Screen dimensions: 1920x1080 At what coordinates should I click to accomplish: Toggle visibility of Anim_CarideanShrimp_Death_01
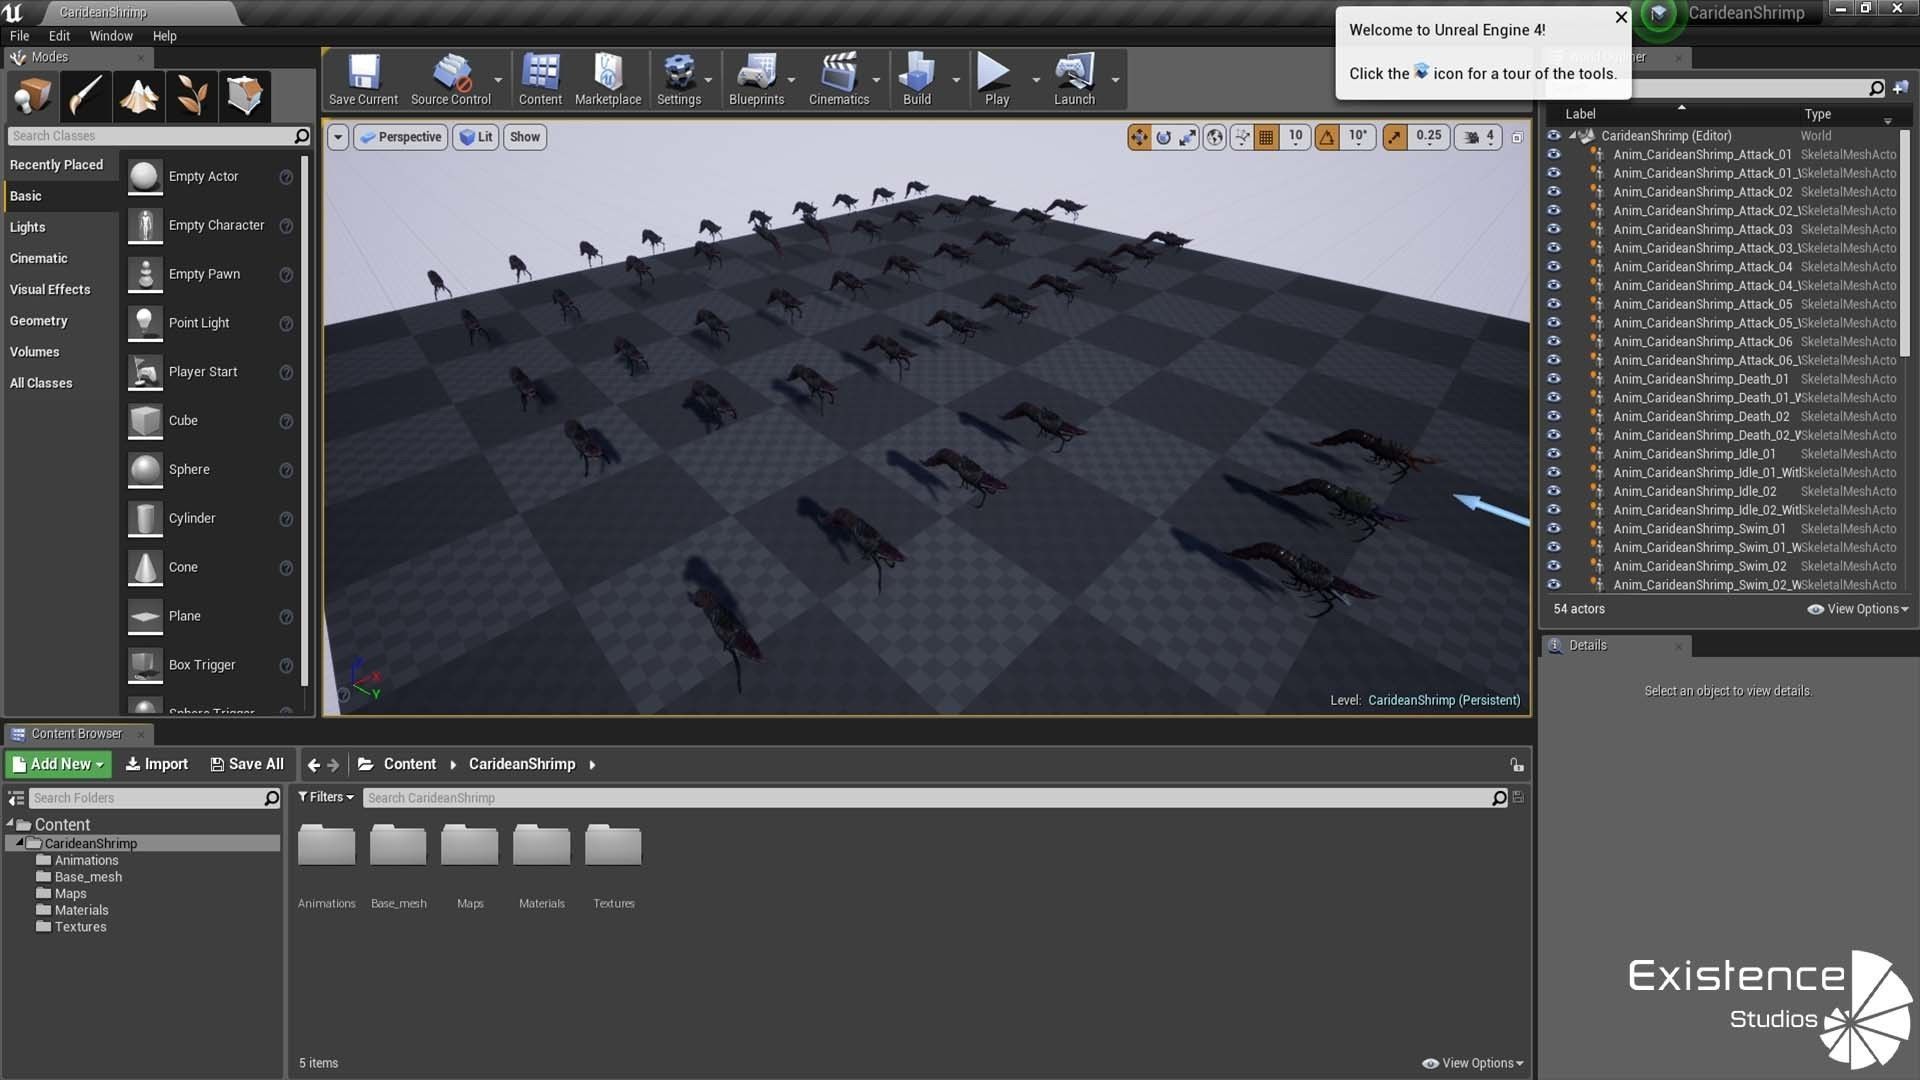(1553, 378)
